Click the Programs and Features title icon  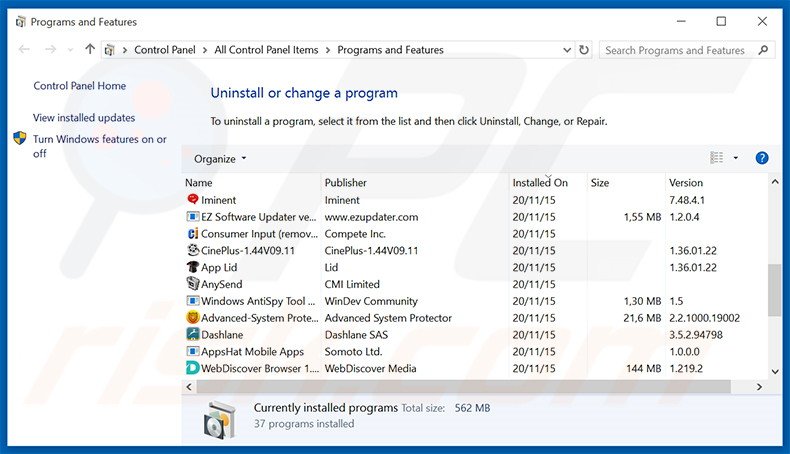coord(20,22)
